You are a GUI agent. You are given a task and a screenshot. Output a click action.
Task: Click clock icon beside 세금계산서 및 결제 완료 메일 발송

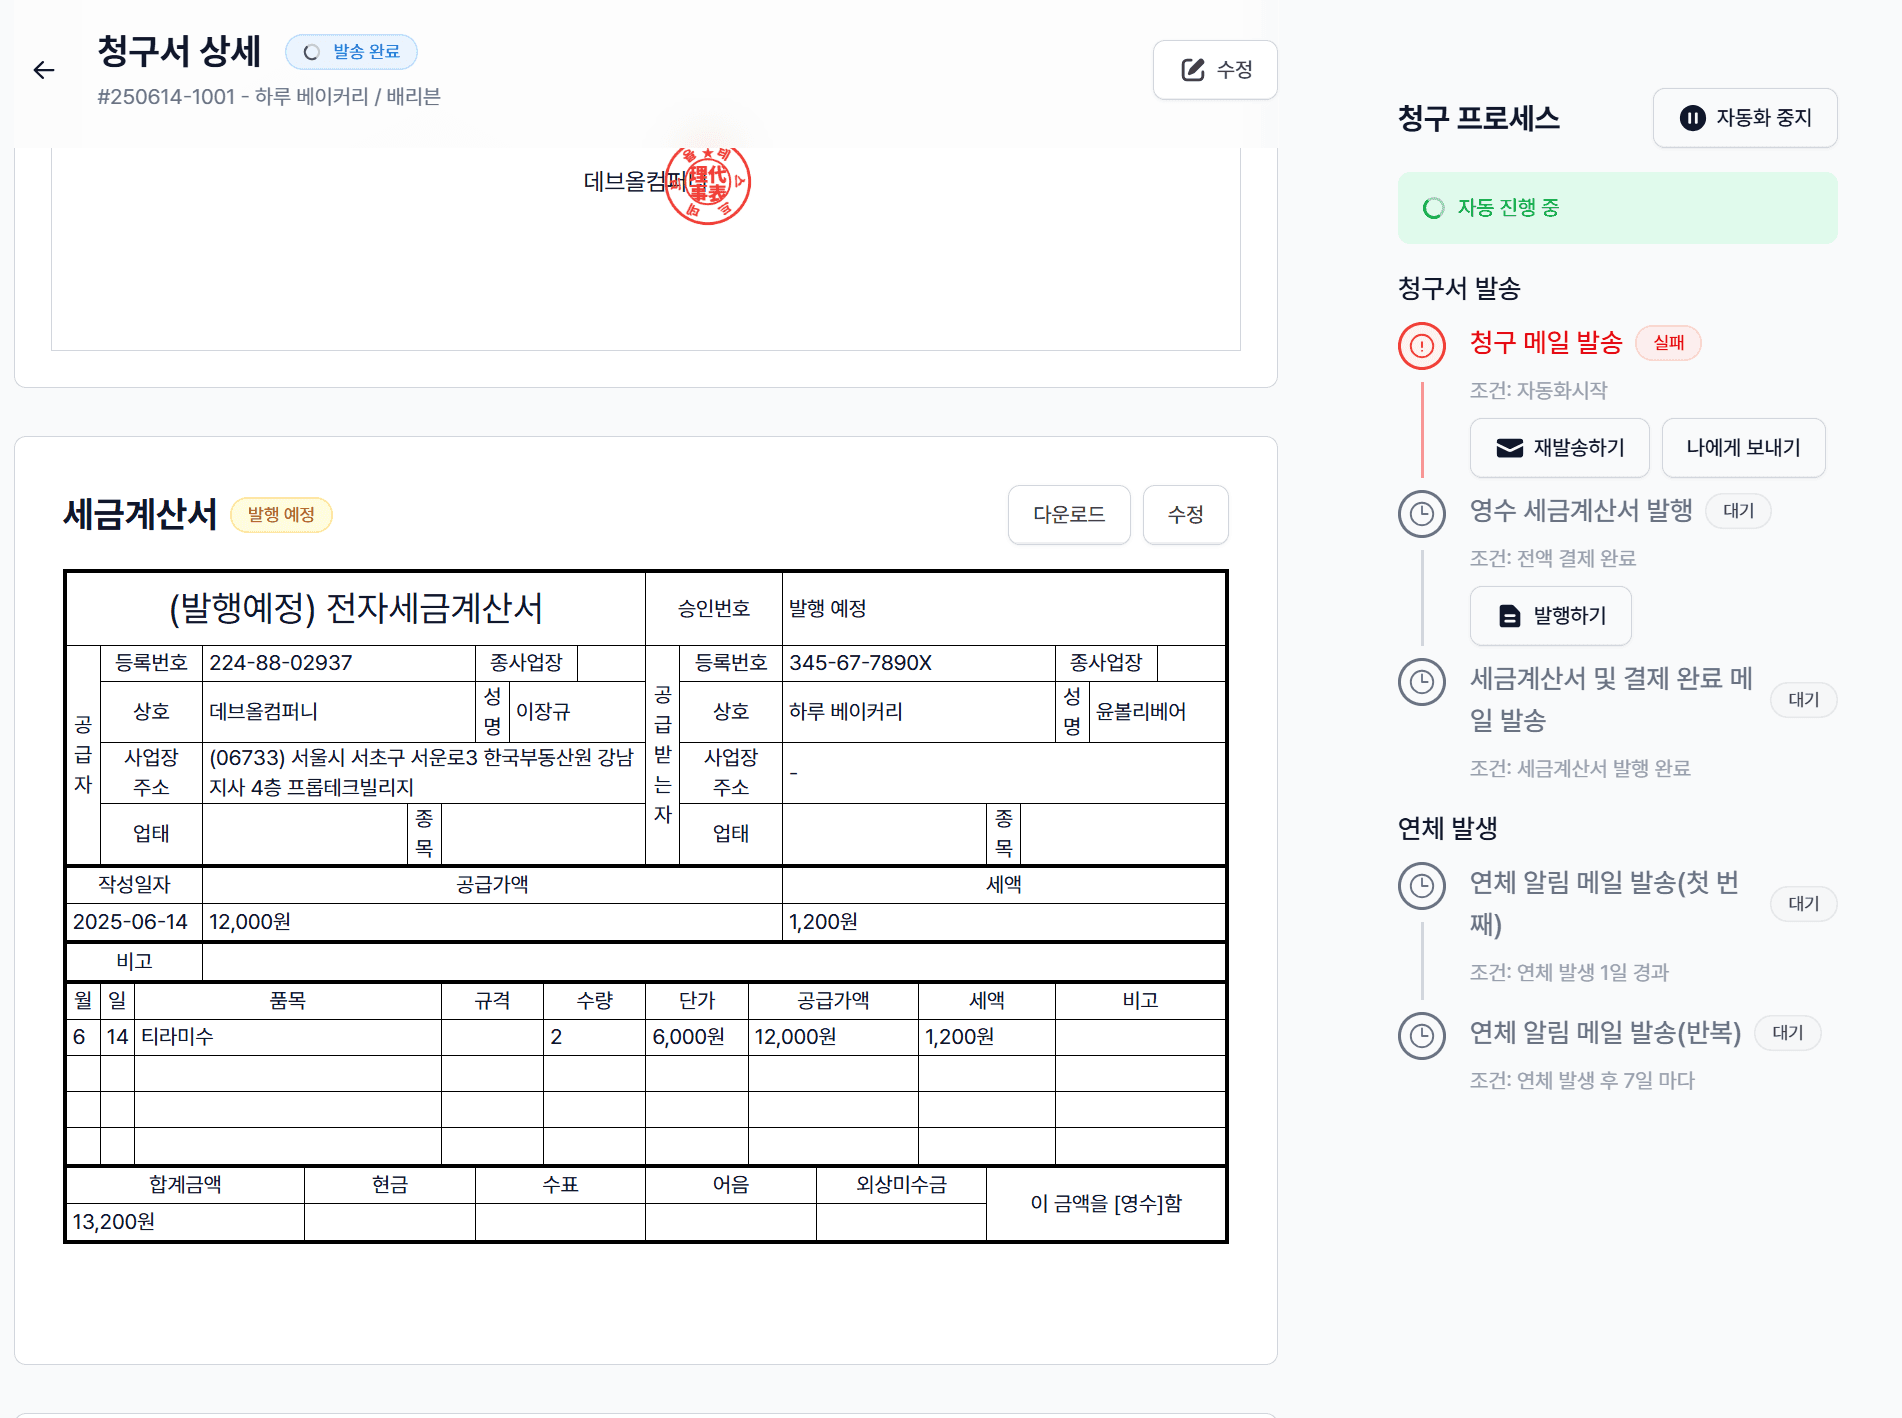click(x=1421, y=682)
